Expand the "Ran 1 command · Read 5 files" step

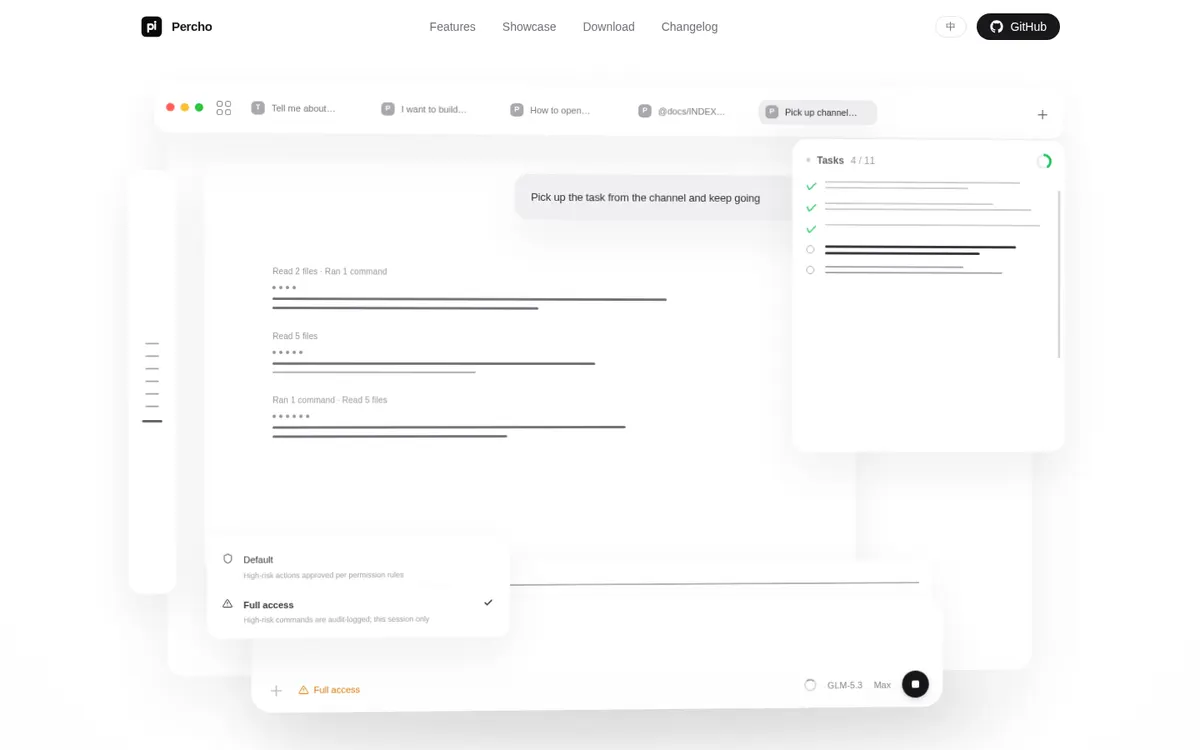point(329,400)
